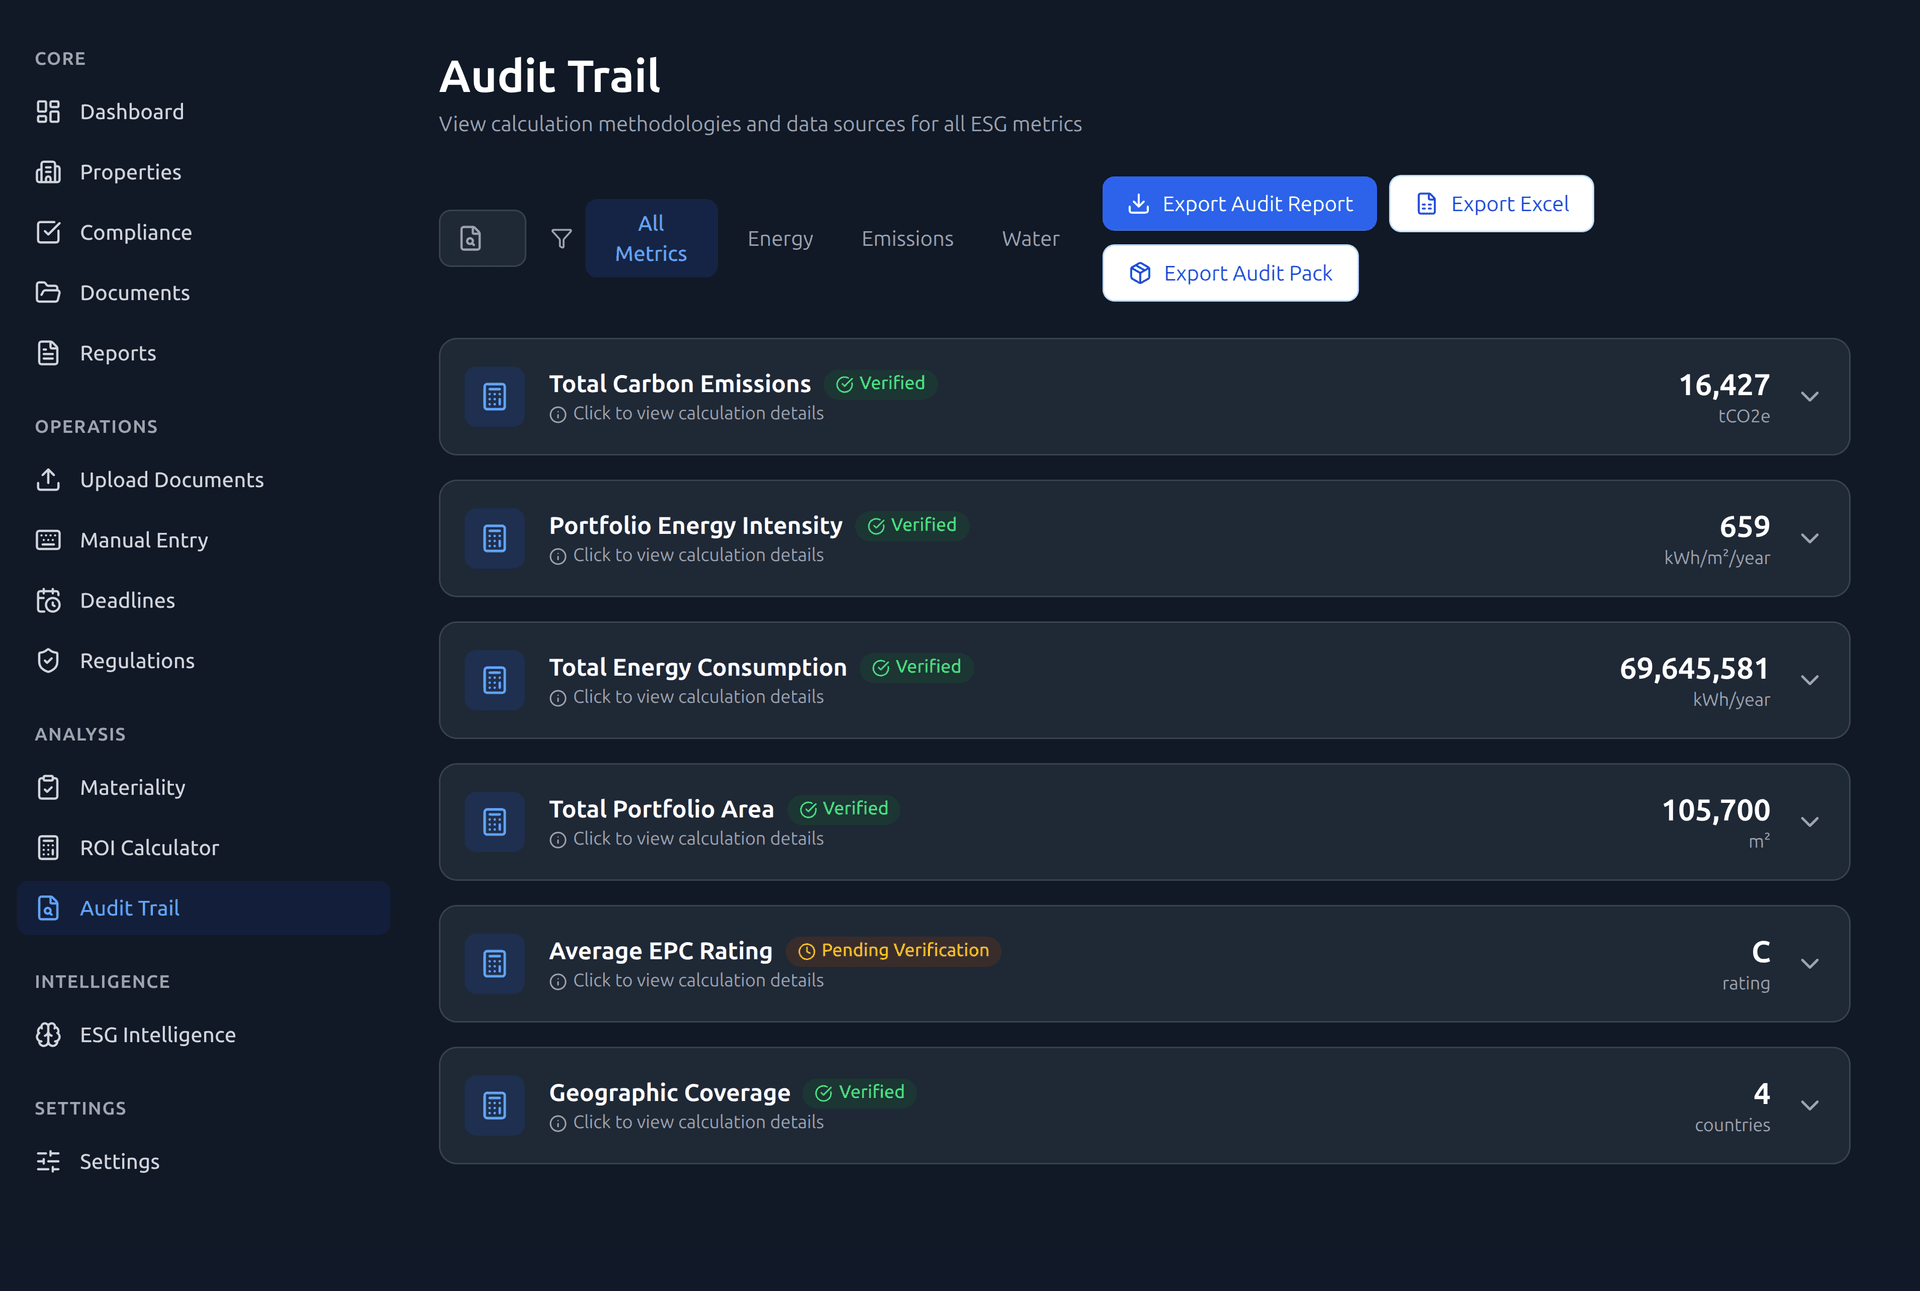
Task: Click the funnel filter icon
Action: [562, 239]
